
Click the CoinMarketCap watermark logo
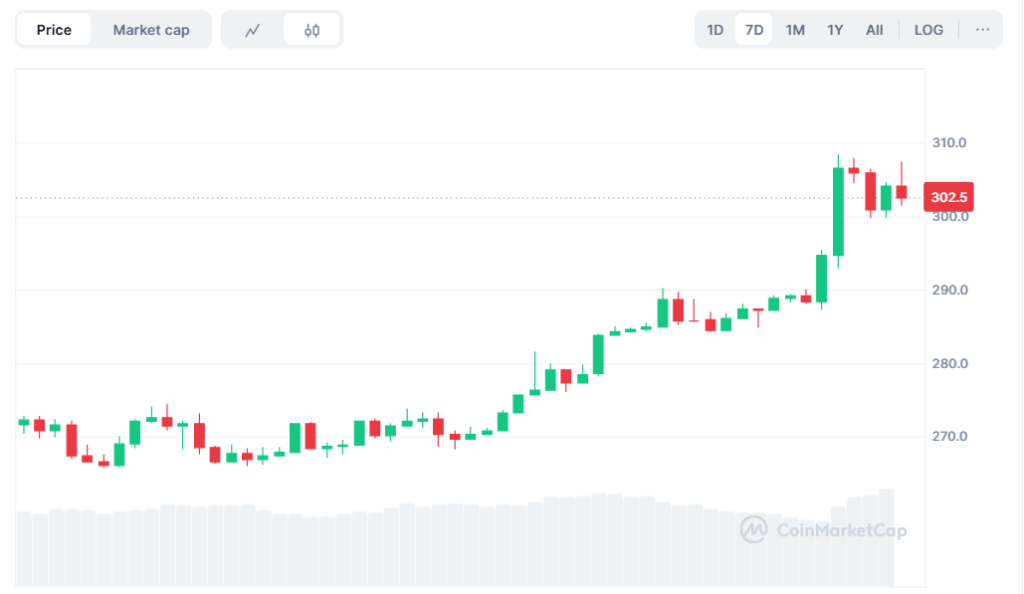tap(823, 529)
